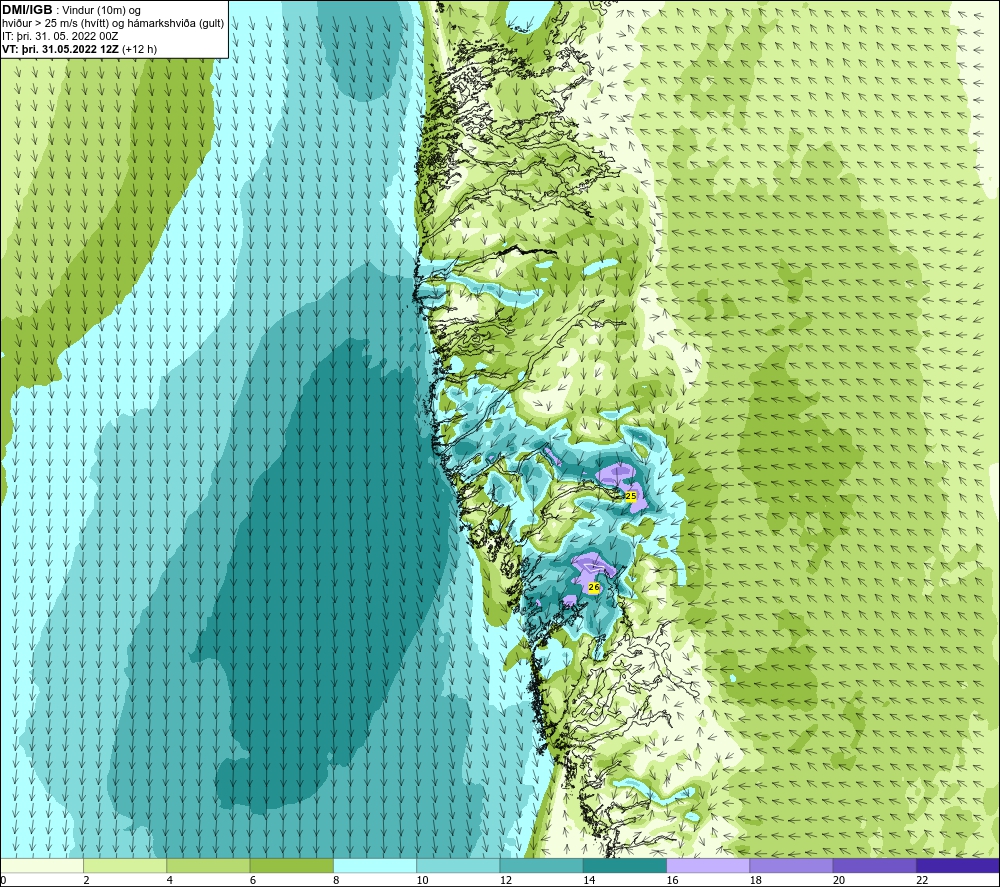This screenshot has width=1000, height=887.
Task: Click the DMI/IGB title text
Action: pos(27,10)
